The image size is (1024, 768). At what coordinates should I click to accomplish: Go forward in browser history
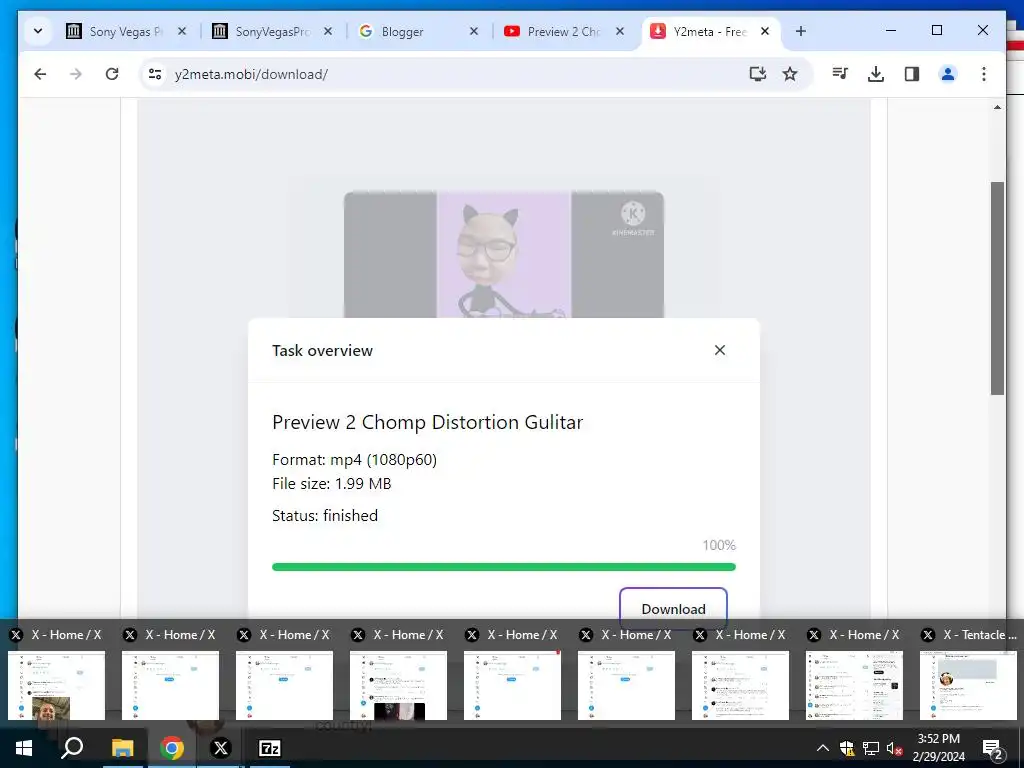(76, 74)
